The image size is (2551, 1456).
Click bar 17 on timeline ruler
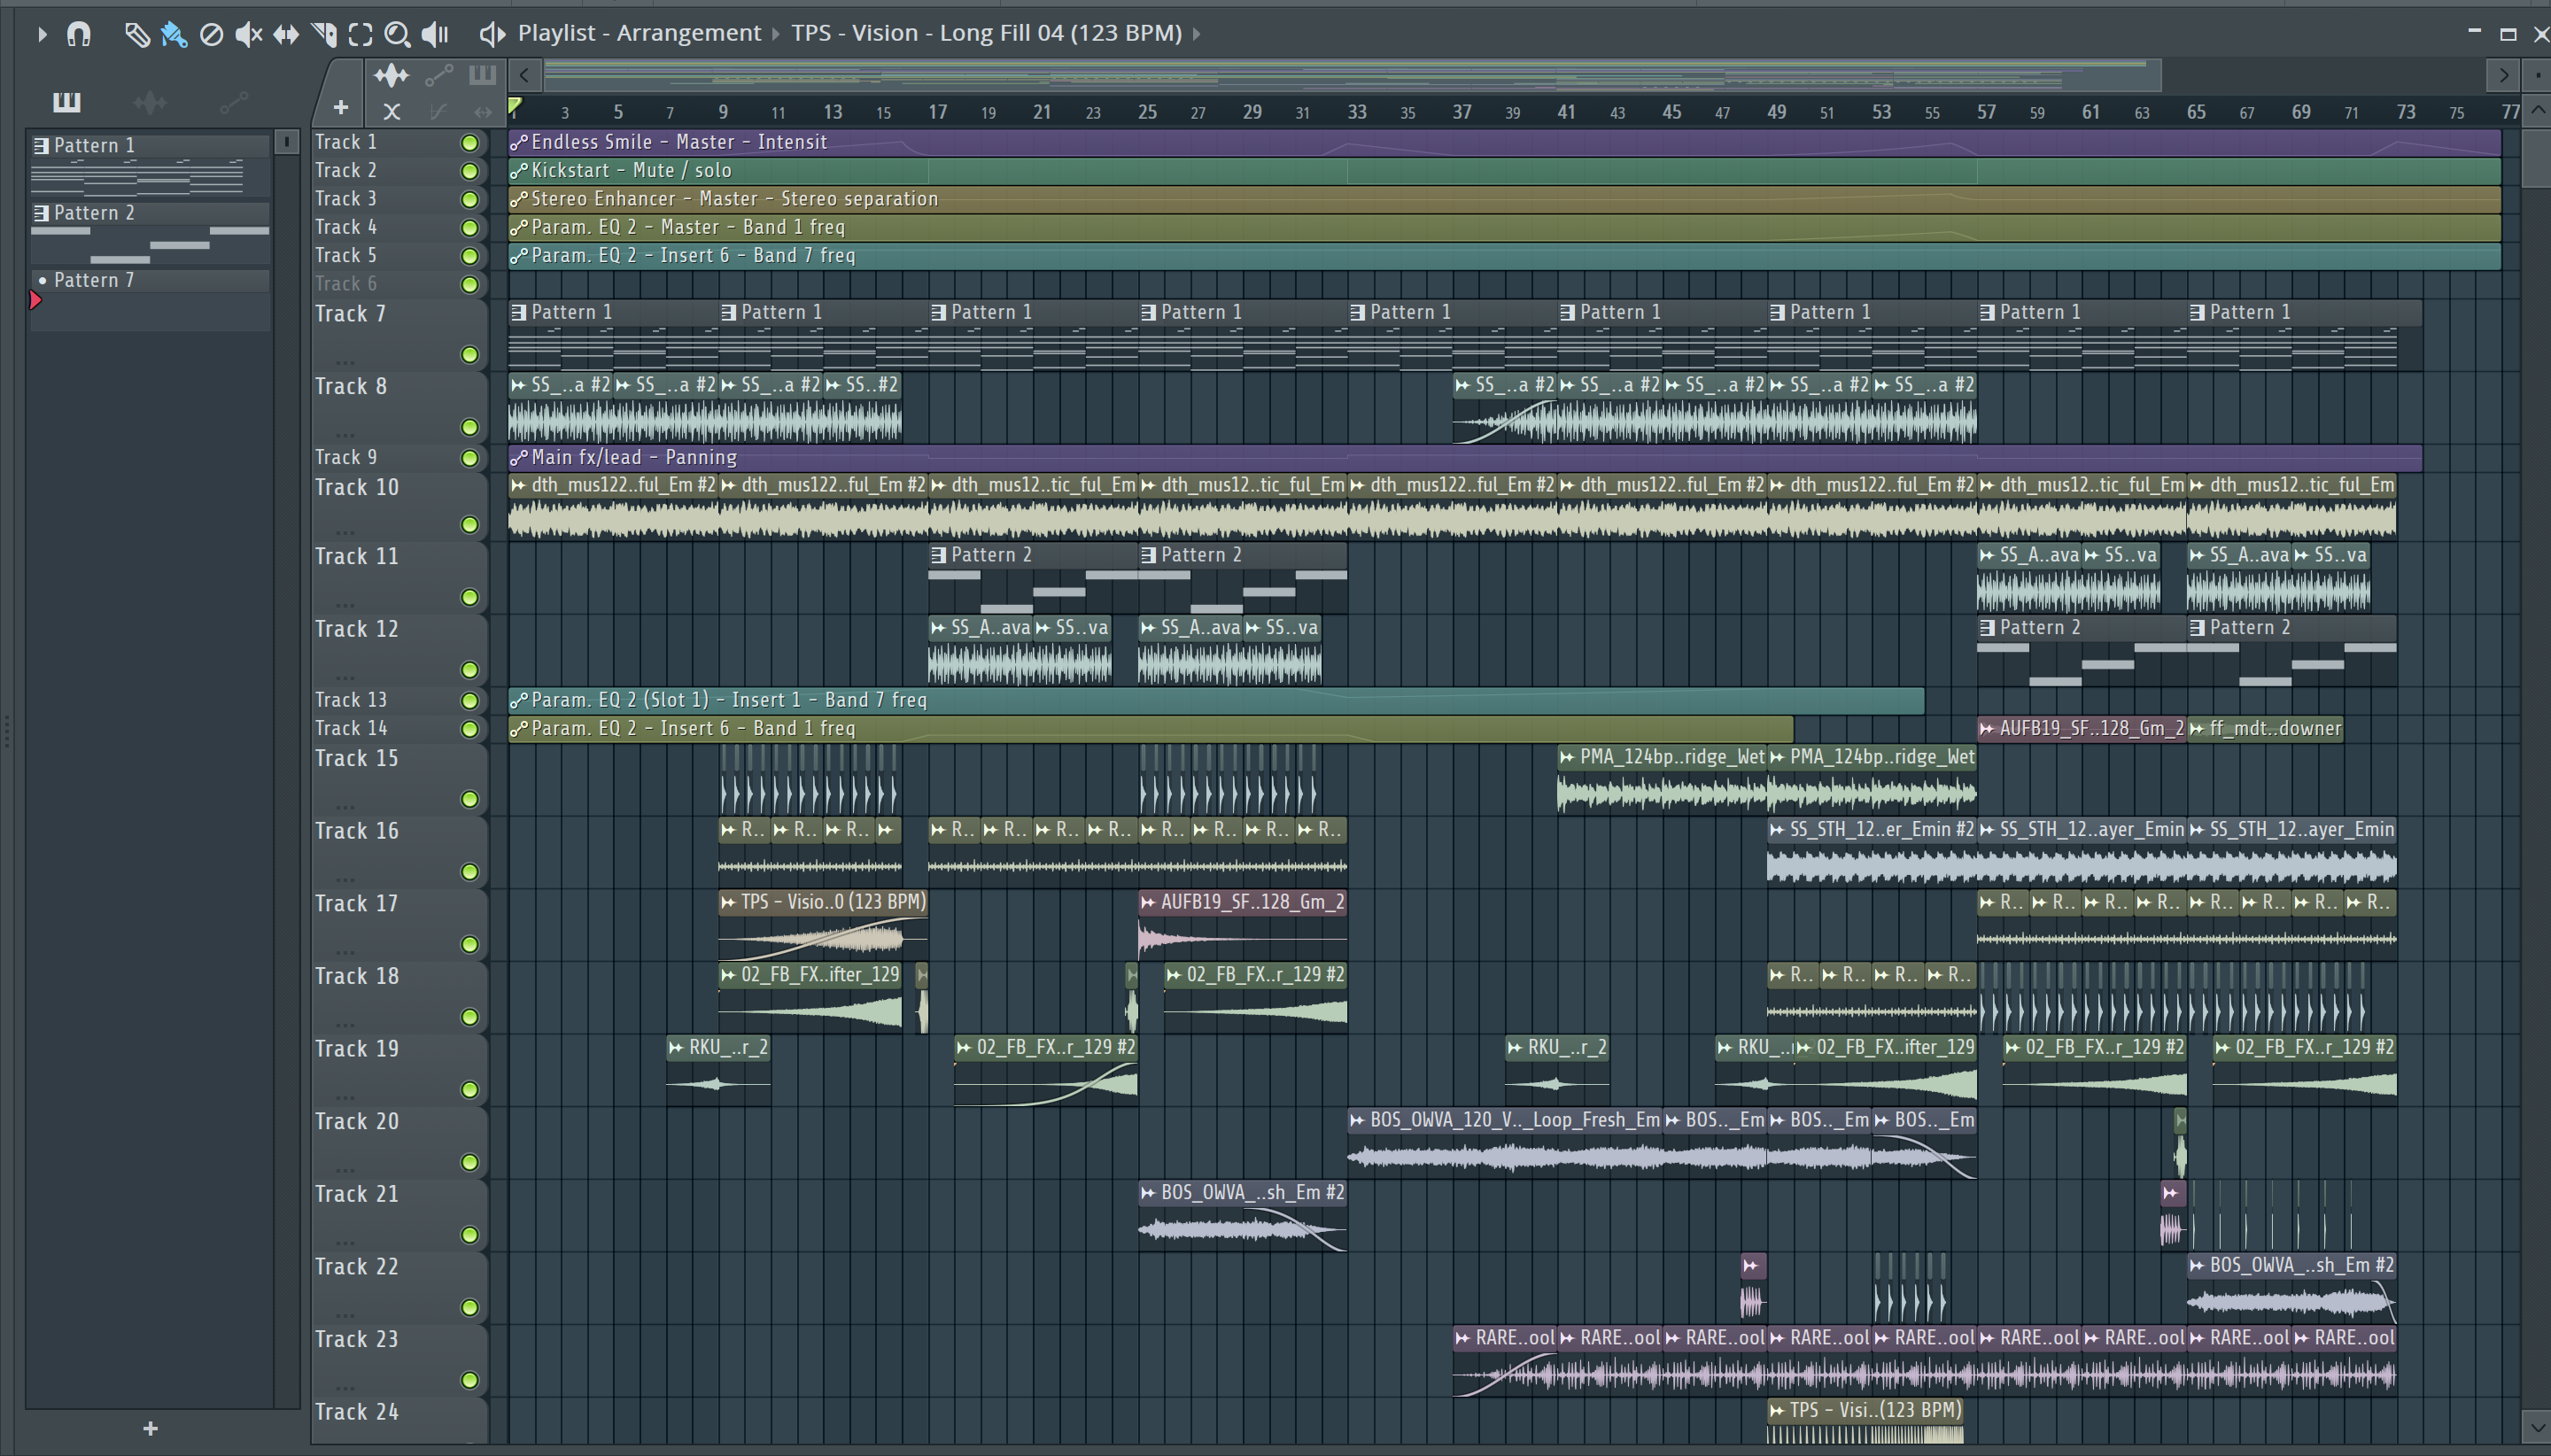[937, 112]
